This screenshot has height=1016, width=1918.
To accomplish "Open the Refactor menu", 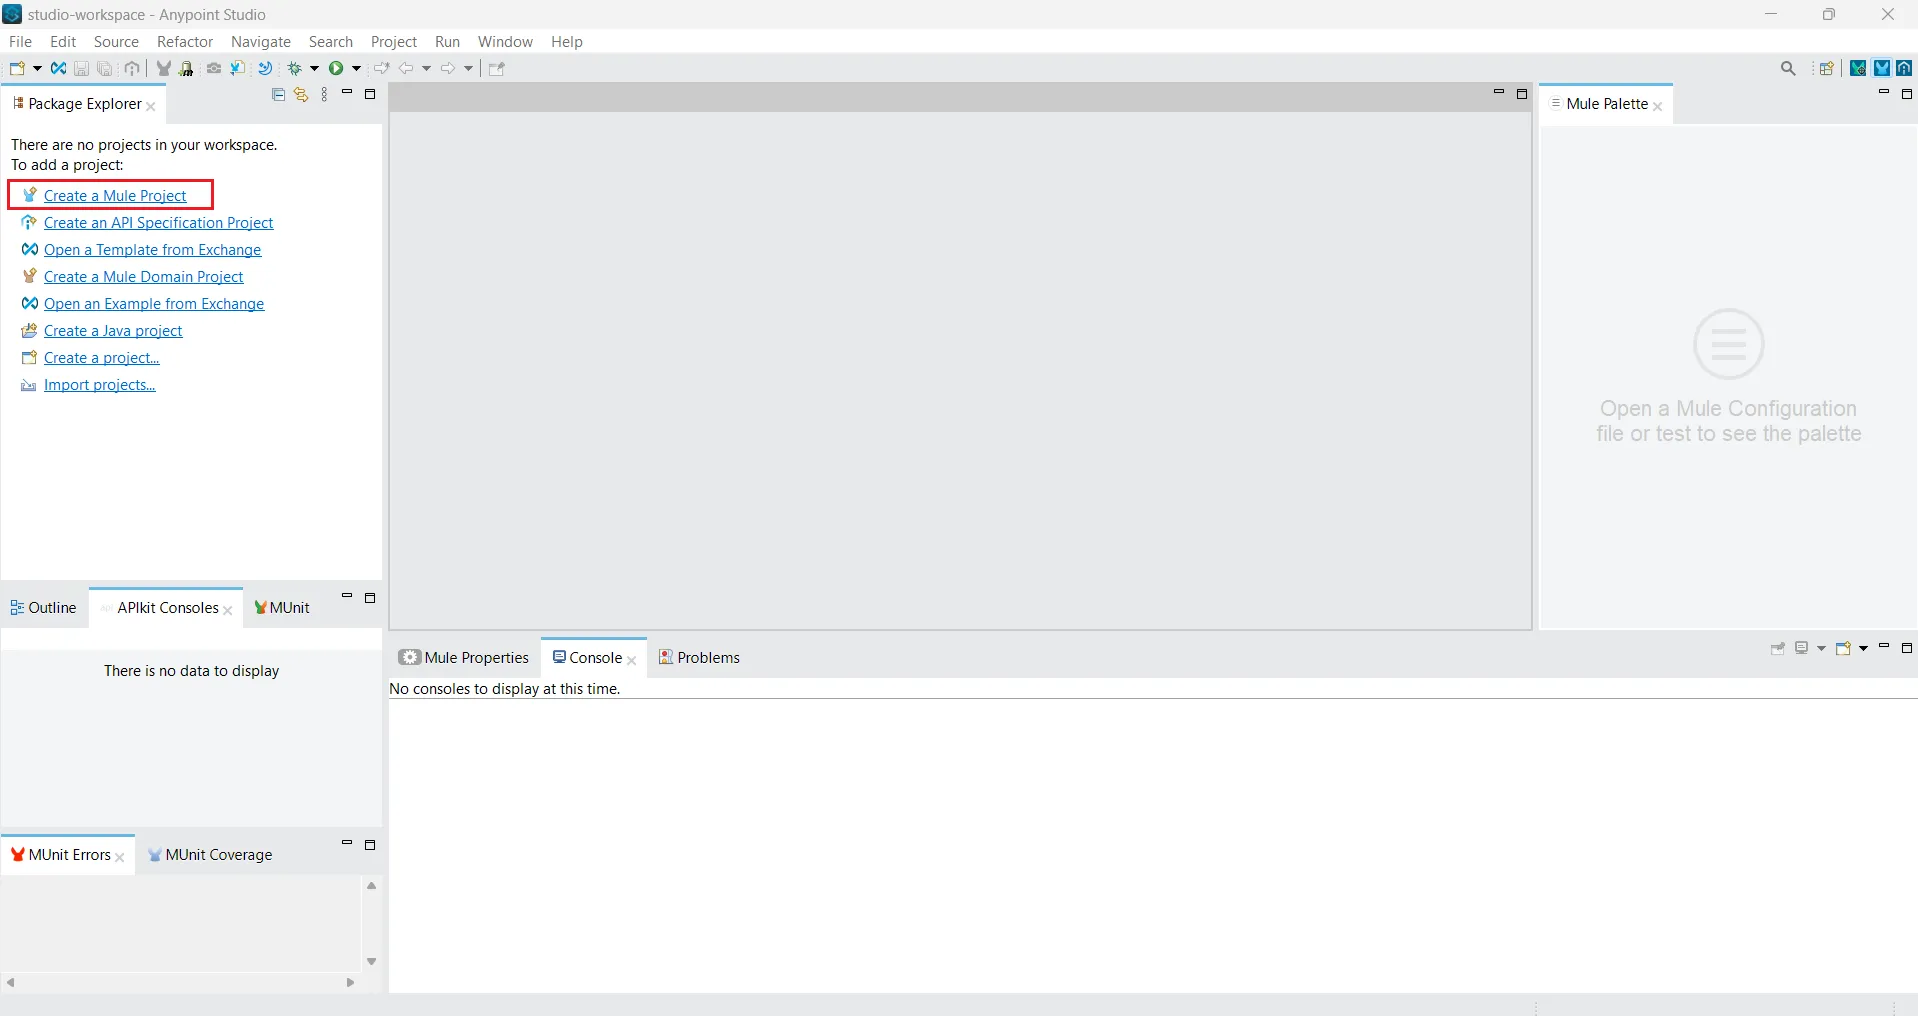I will (184, 41).
